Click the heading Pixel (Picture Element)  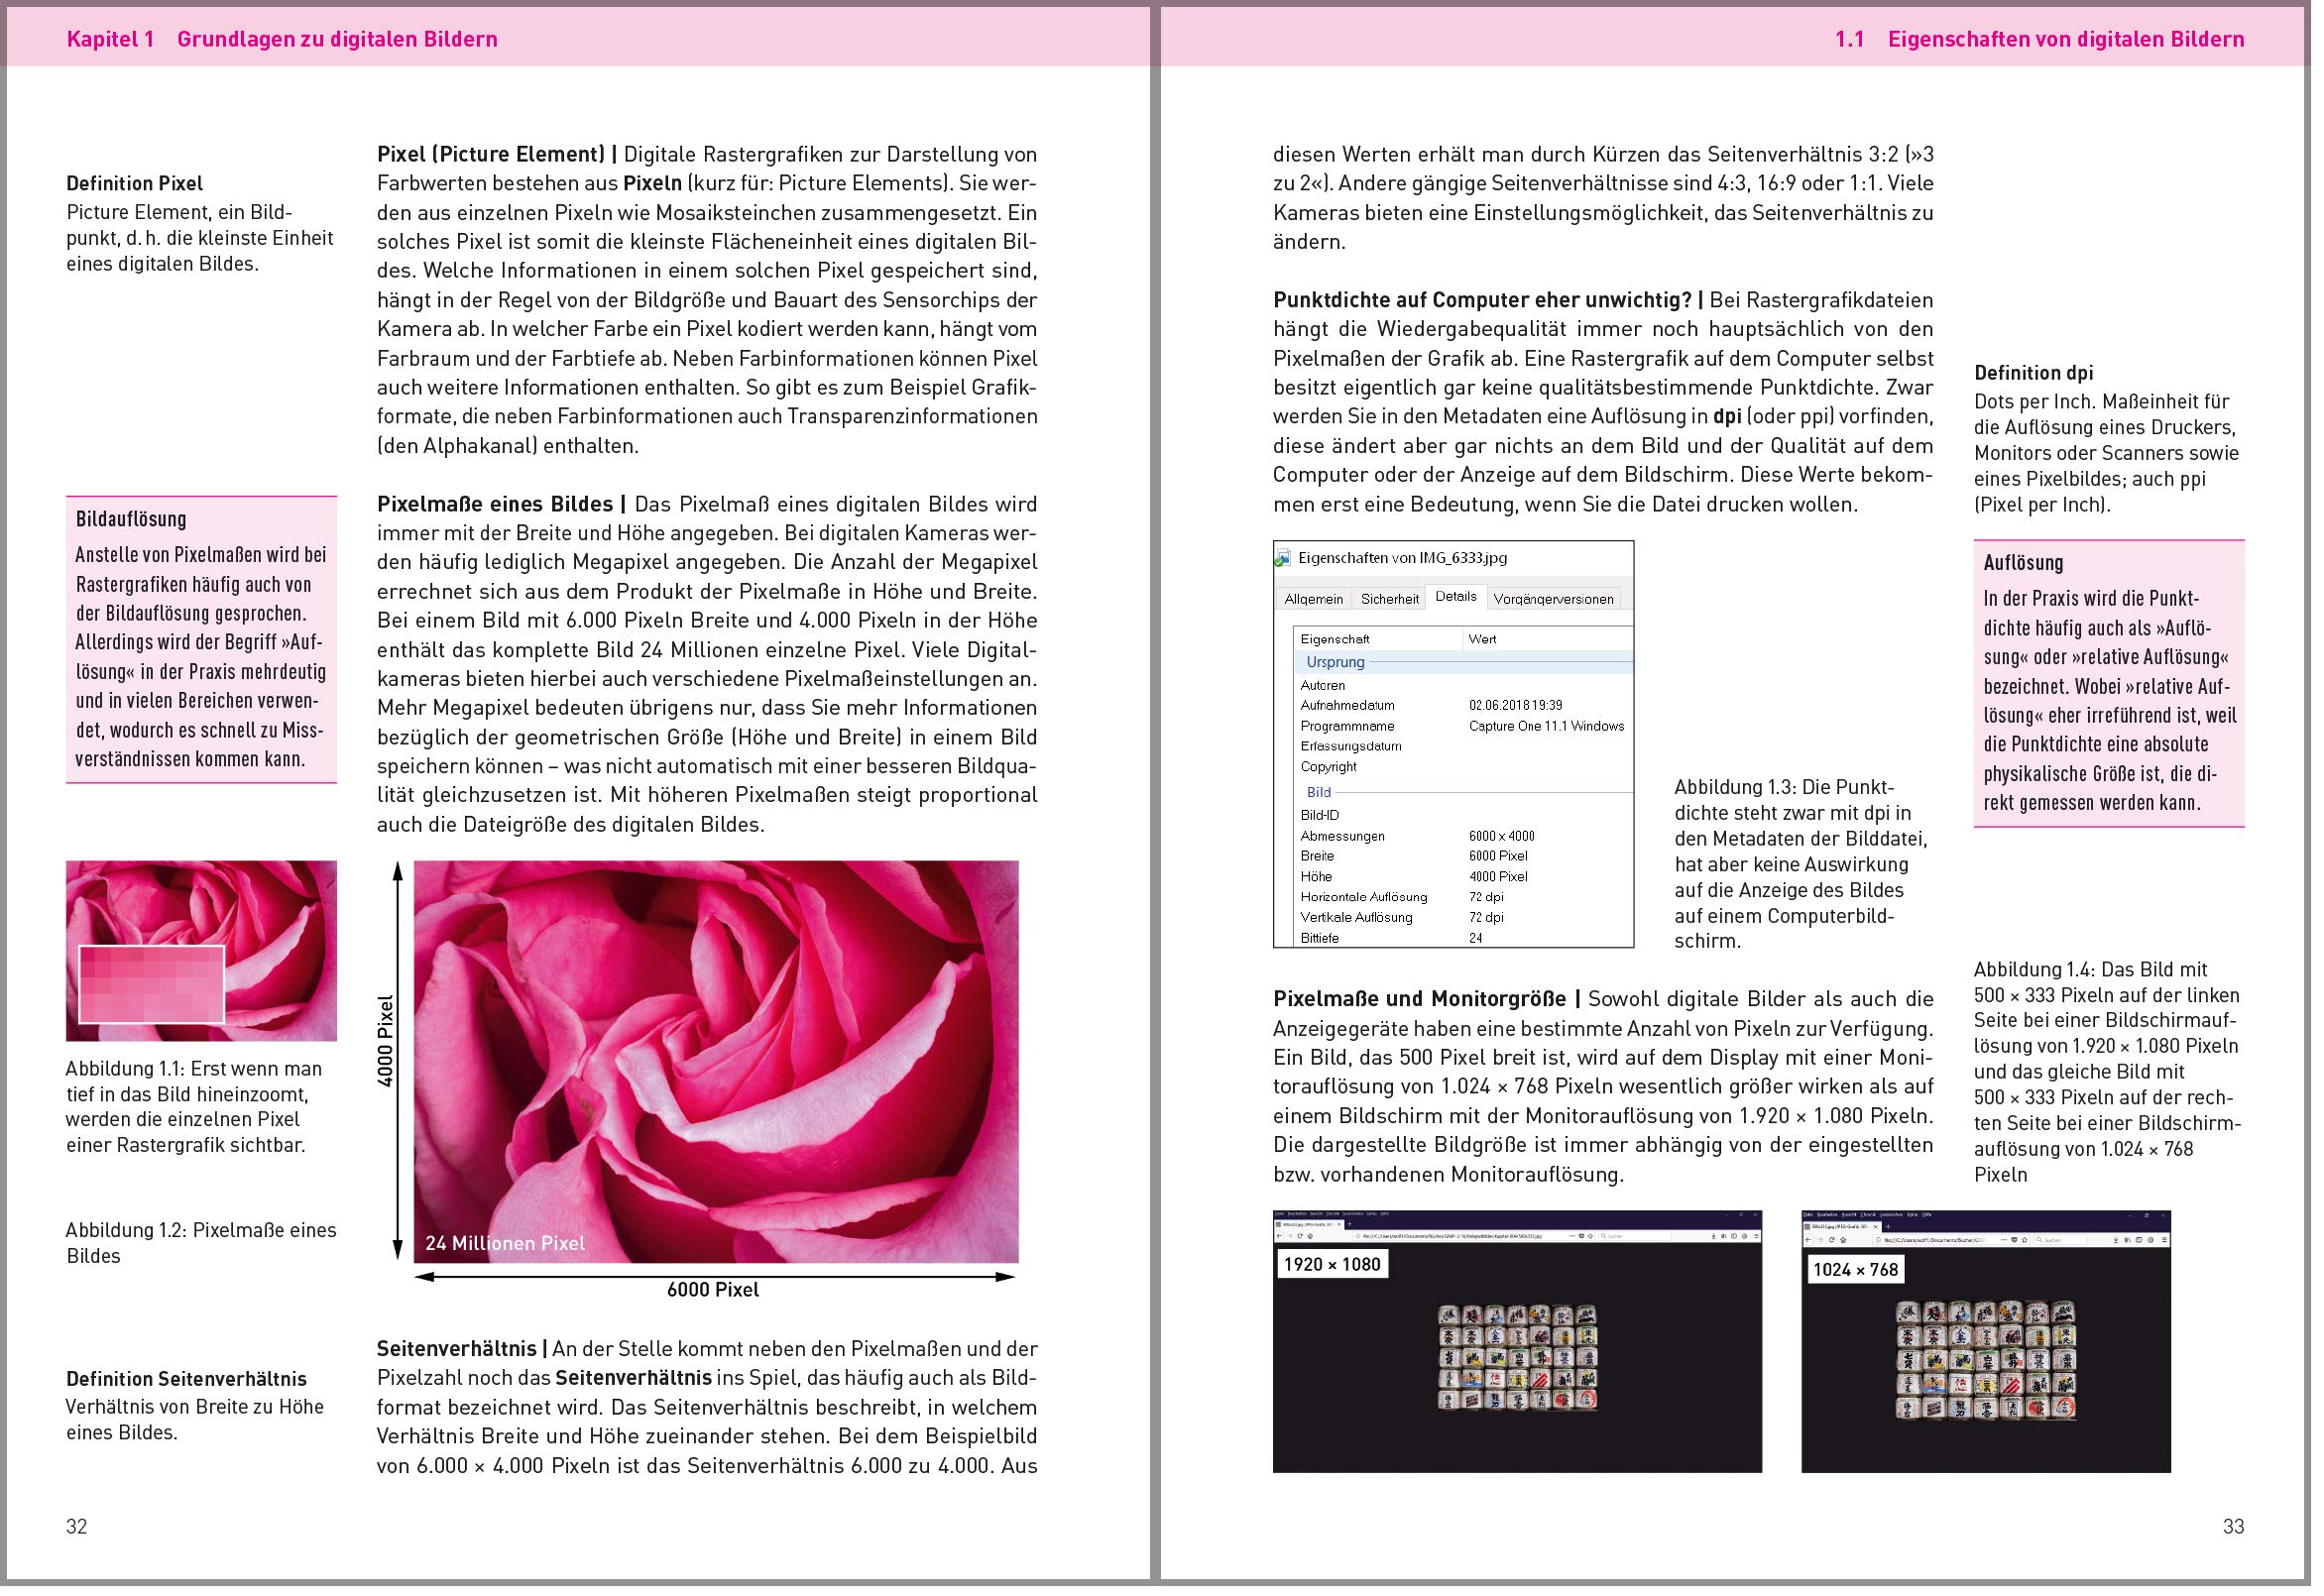tap(493, 155)
